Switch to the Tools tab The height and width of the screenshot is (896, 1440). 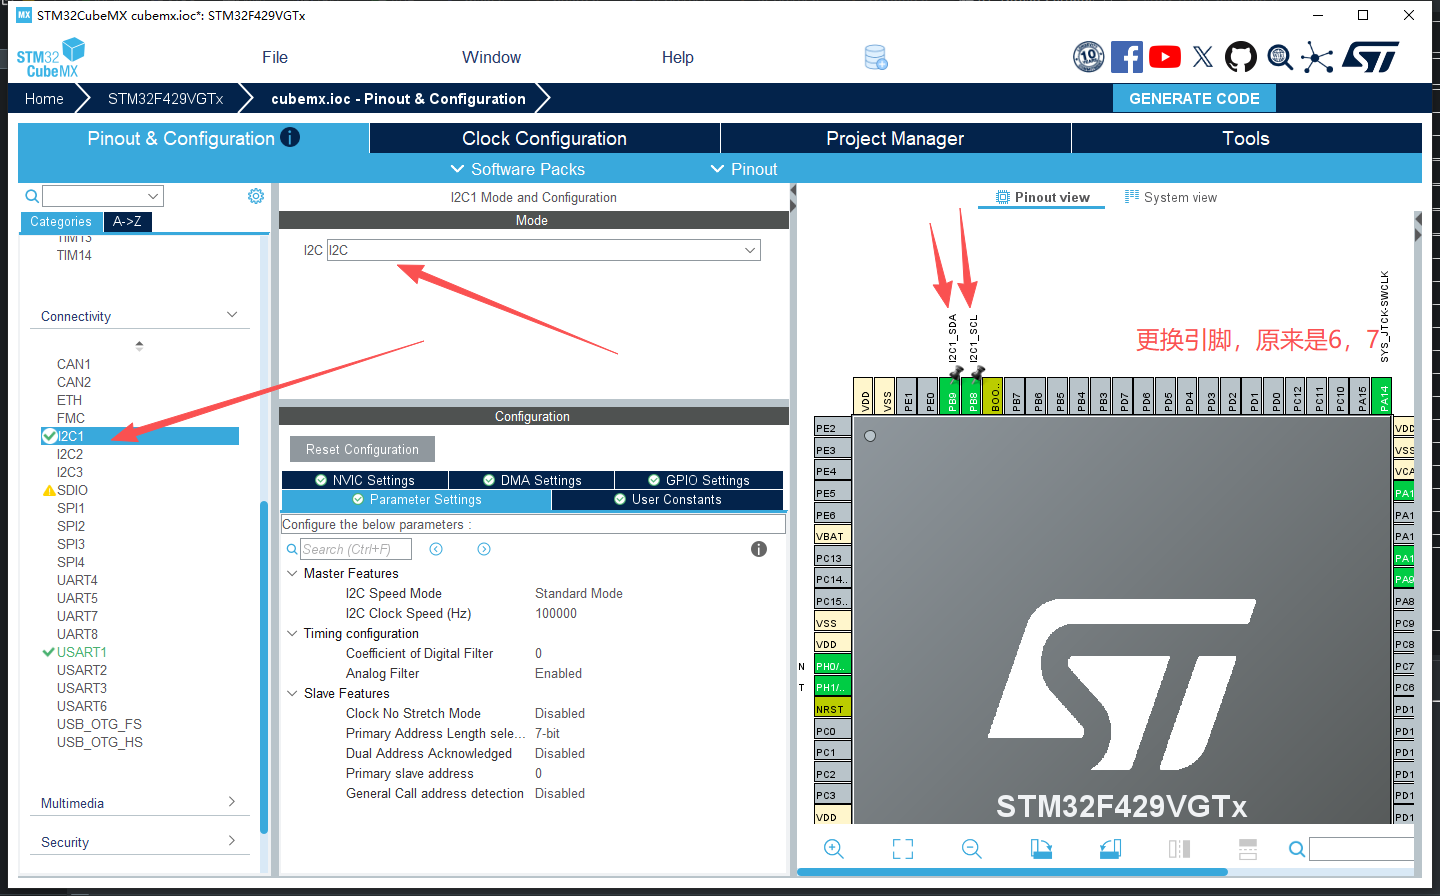pyautogui.click(x=1246, y=138)
